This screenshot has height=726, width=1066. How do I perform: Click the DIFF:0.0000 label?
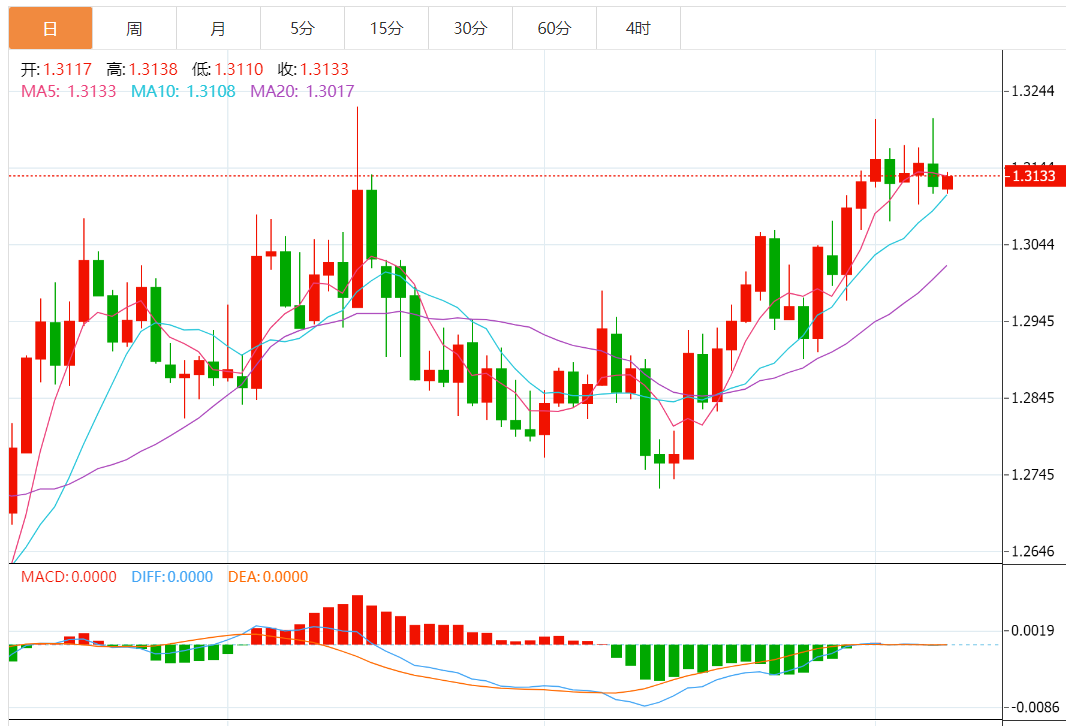pyautogui.click(x=172, y=576)
